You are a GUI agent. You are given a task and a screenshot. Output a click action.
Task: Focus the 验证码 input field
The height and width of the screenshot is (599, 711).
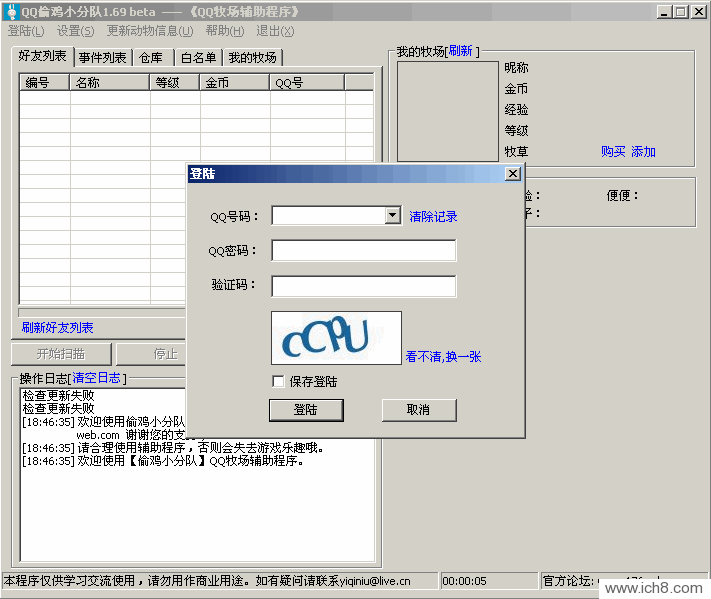pyautogui.click(x=364, y=286)
